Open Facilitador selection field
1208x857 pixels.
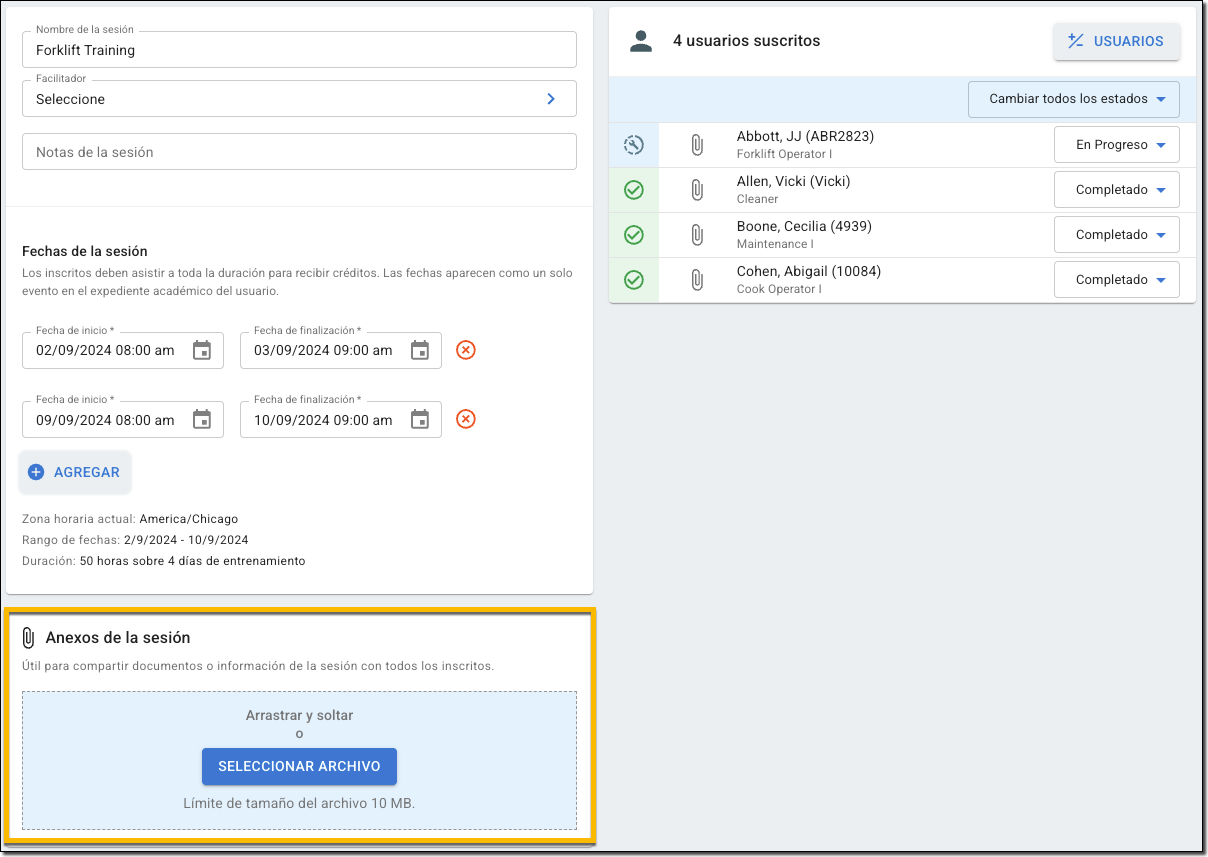tap(299, 99)
